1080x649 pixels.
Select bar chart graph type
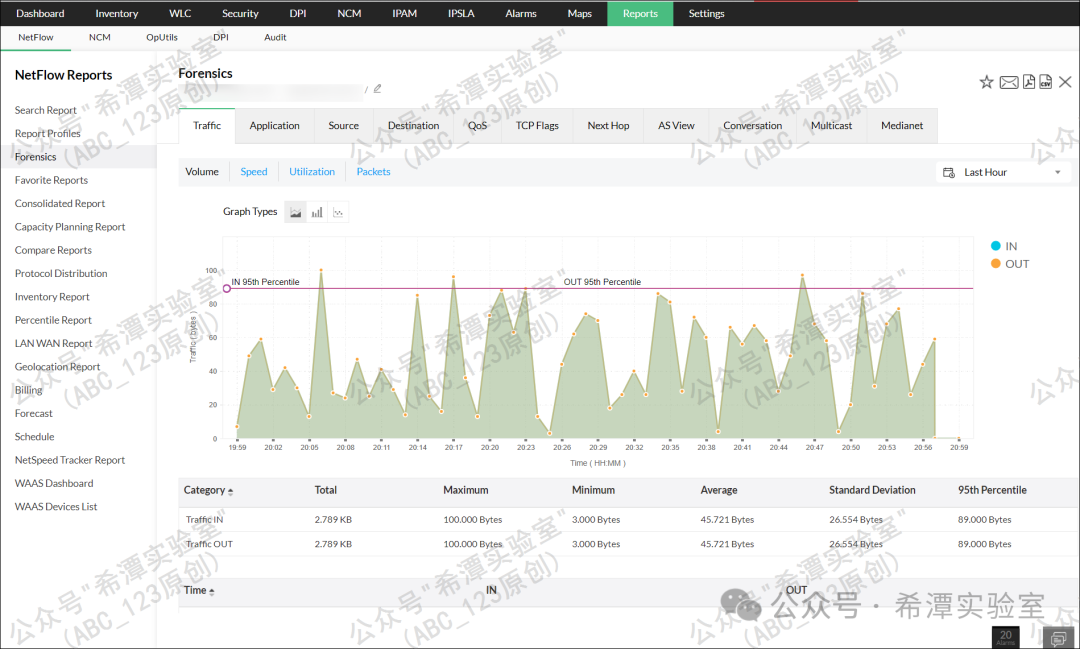tap(317, 212)
